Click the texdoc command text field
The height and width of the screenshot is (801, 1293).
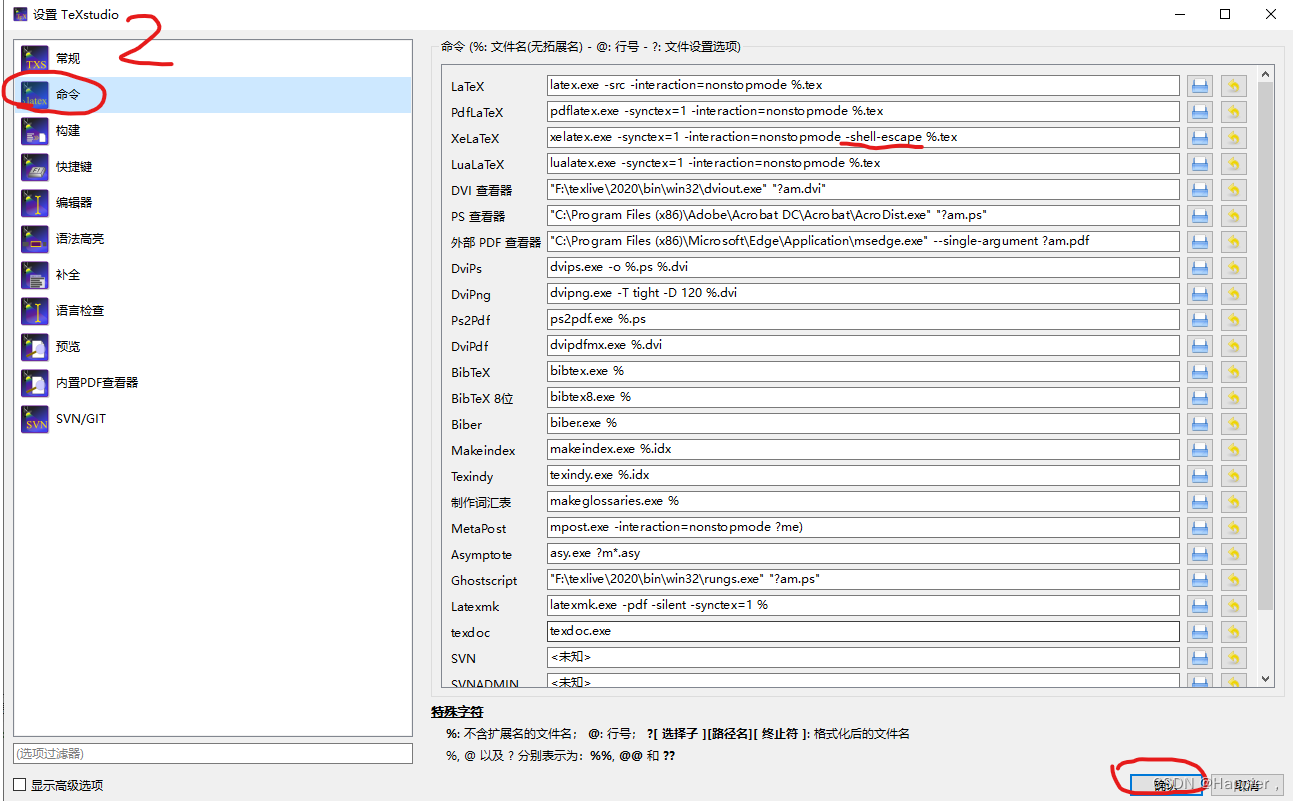click(x=863, y=631)
